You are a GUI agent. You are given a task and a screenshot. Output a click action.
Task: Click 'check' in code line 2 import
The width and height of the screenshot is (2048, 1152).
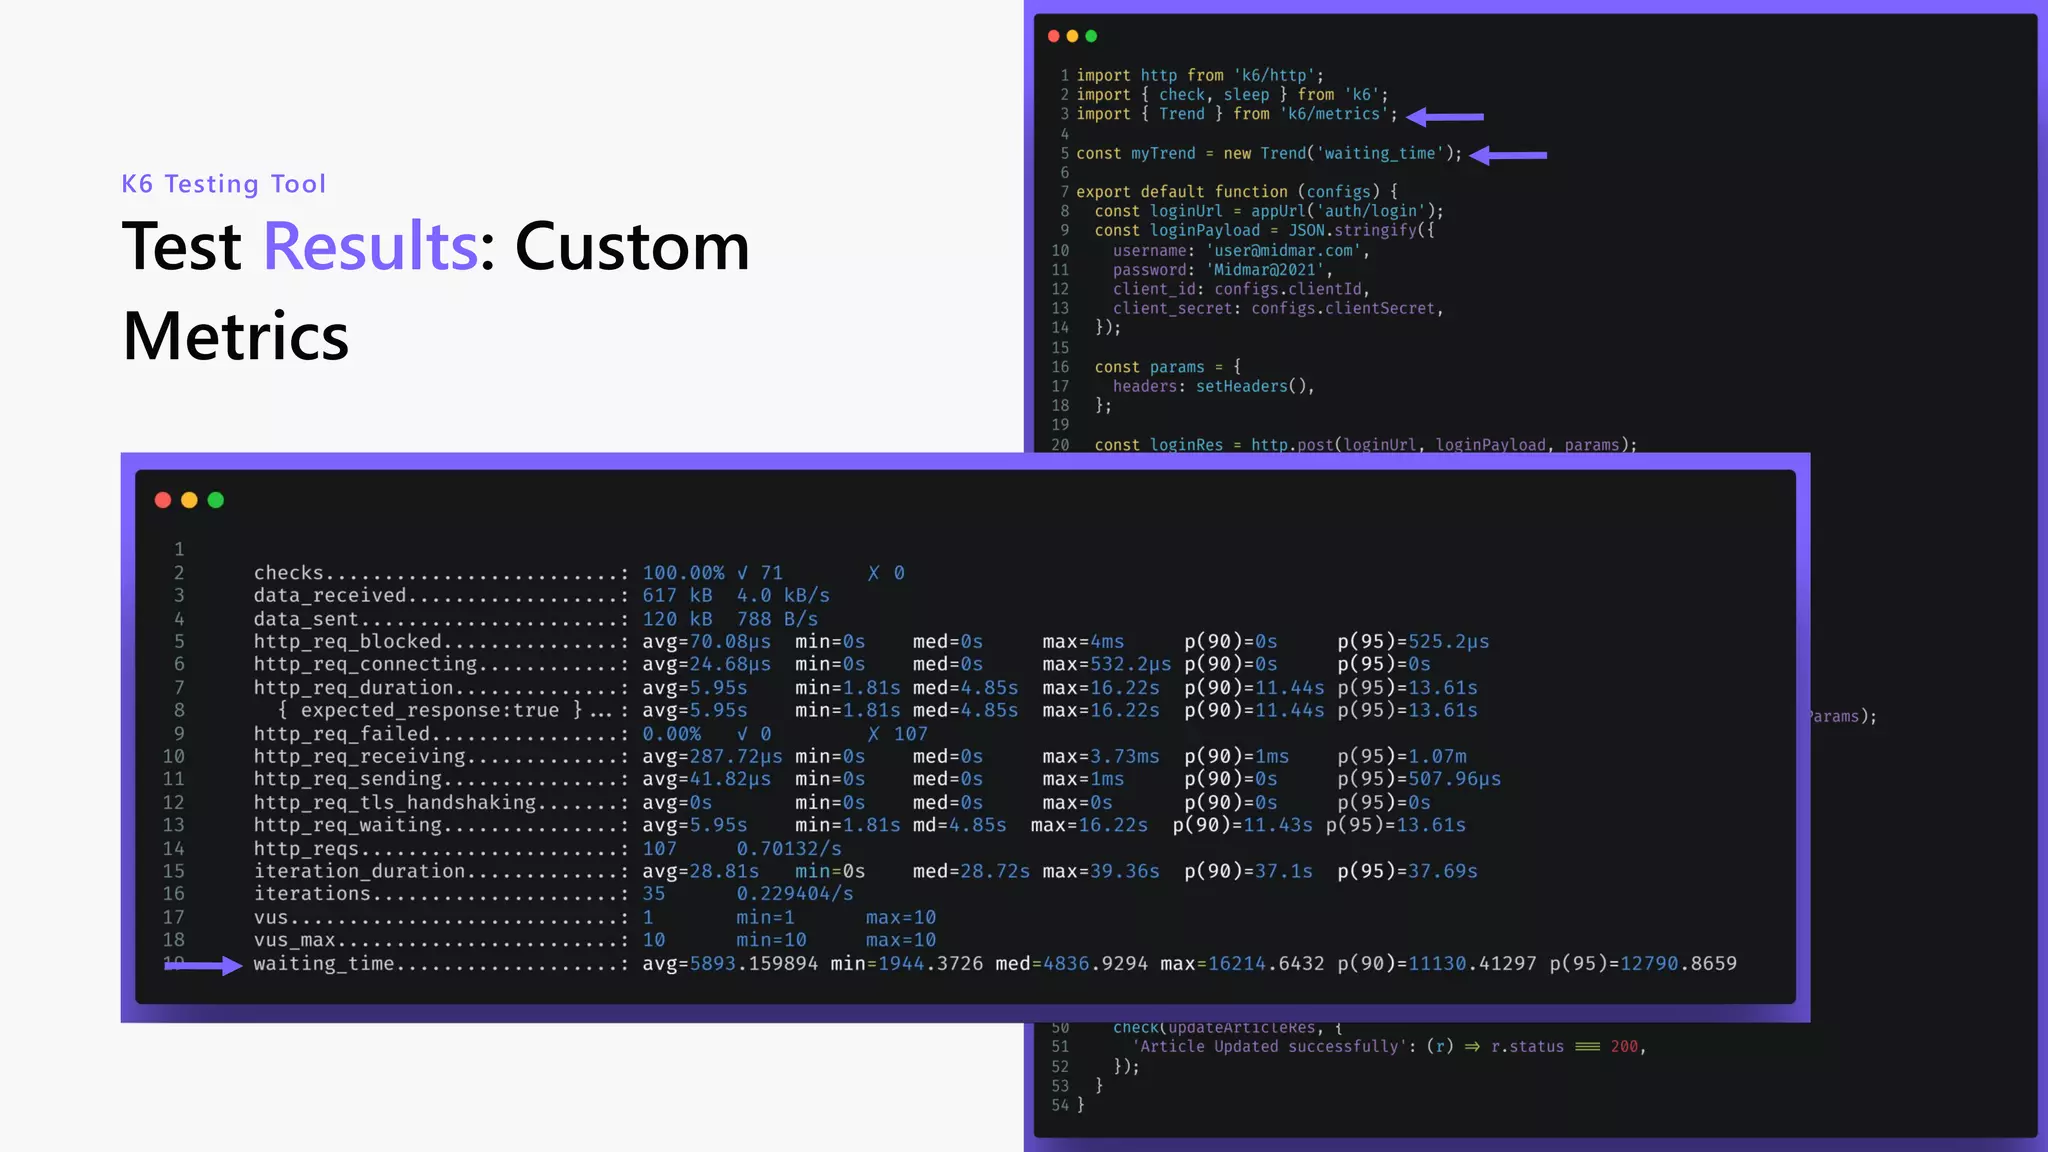pos(1182,95)
